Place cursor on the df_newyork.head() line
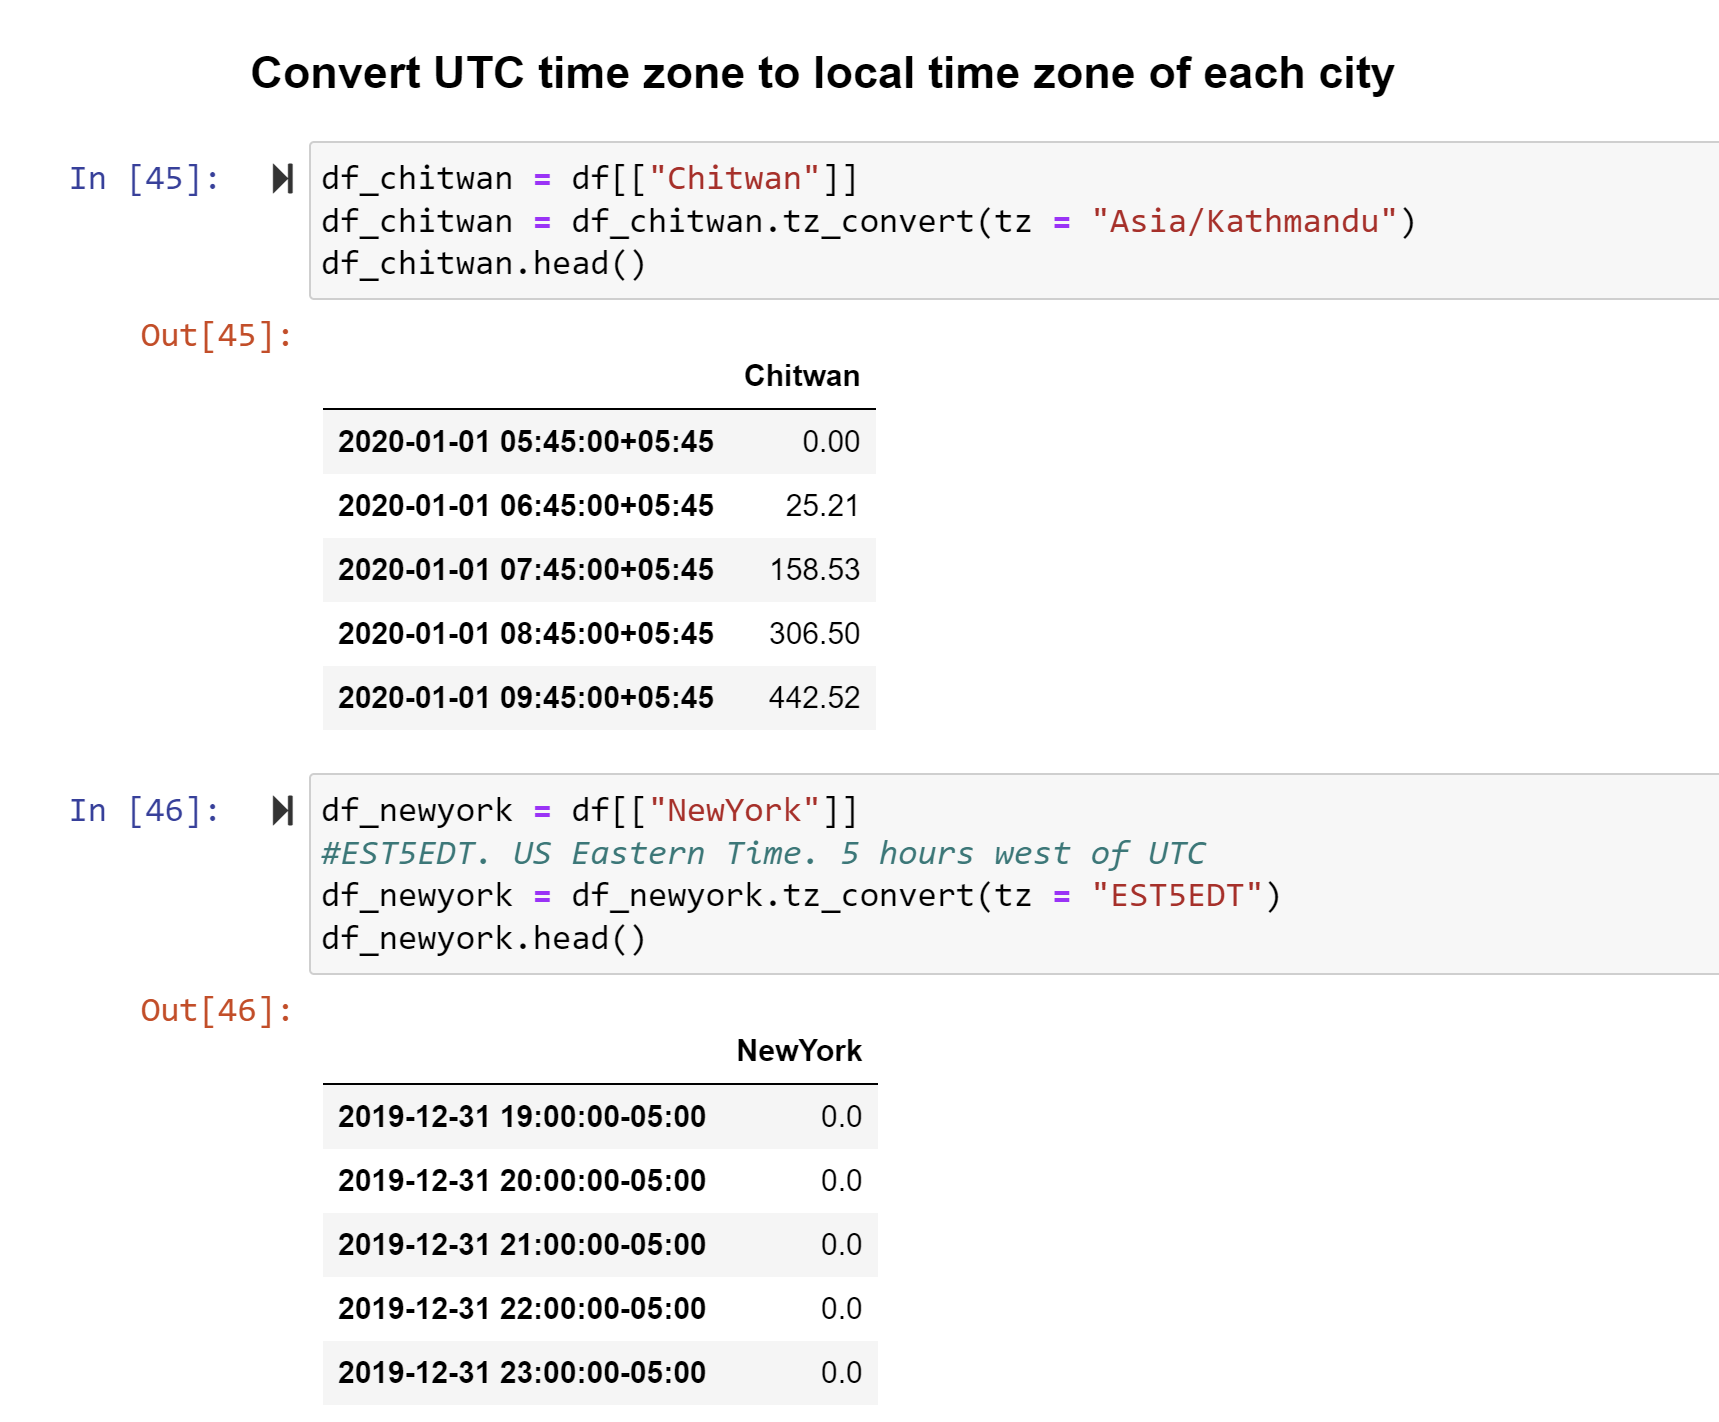This screenshot has width=1719, height=1422. [484, 938]
